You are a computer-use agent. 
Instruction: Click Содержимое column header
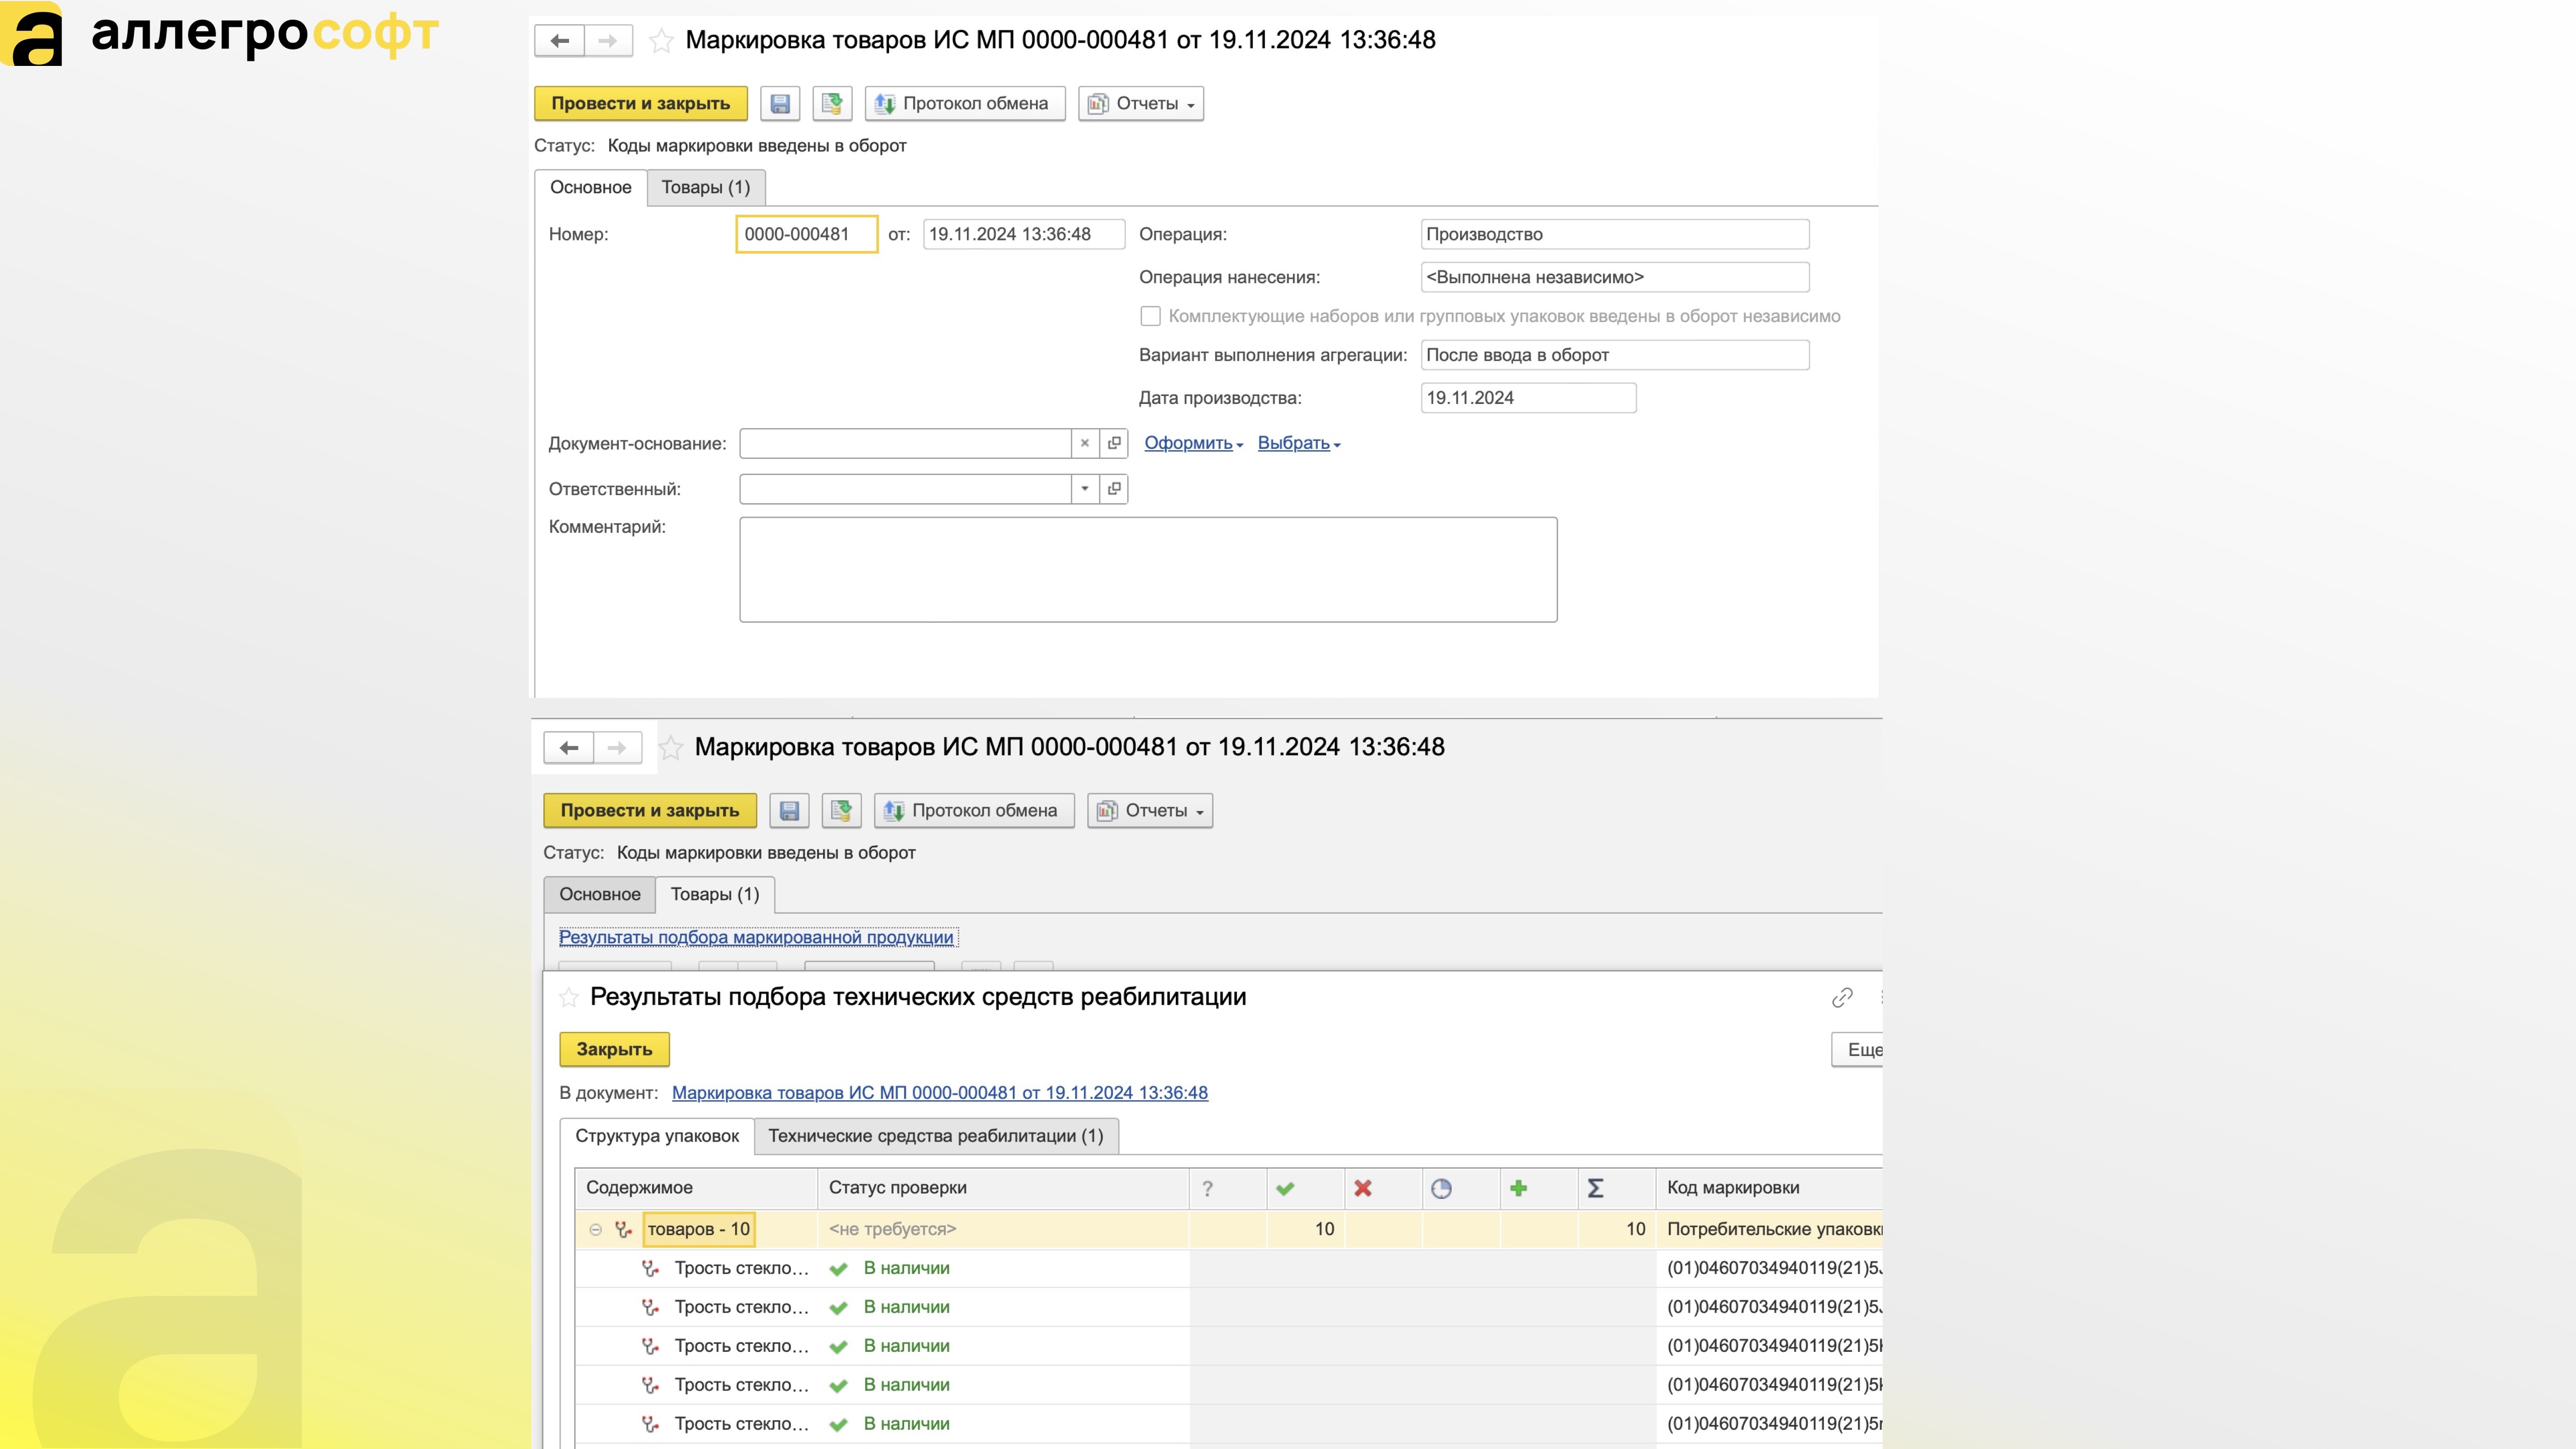pos(697,1189)
